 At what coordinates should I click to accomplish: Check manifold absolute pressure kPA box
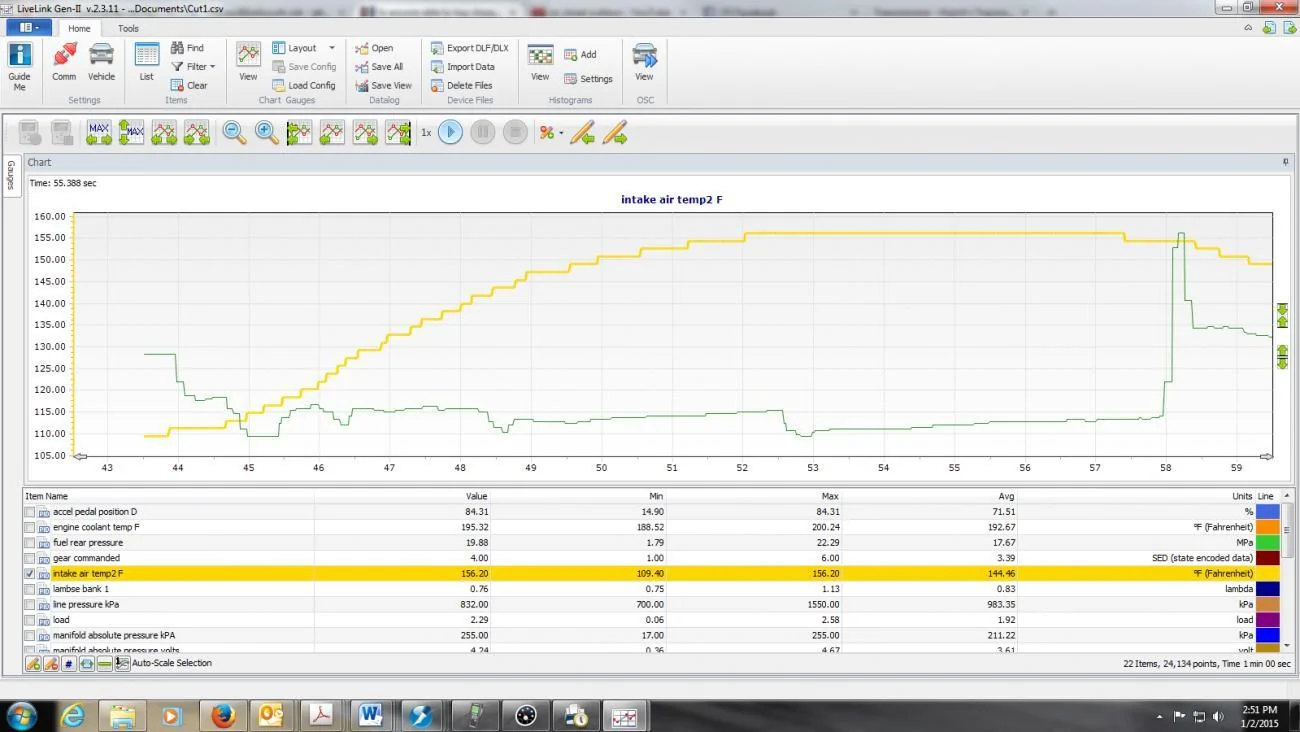[30, 636]
